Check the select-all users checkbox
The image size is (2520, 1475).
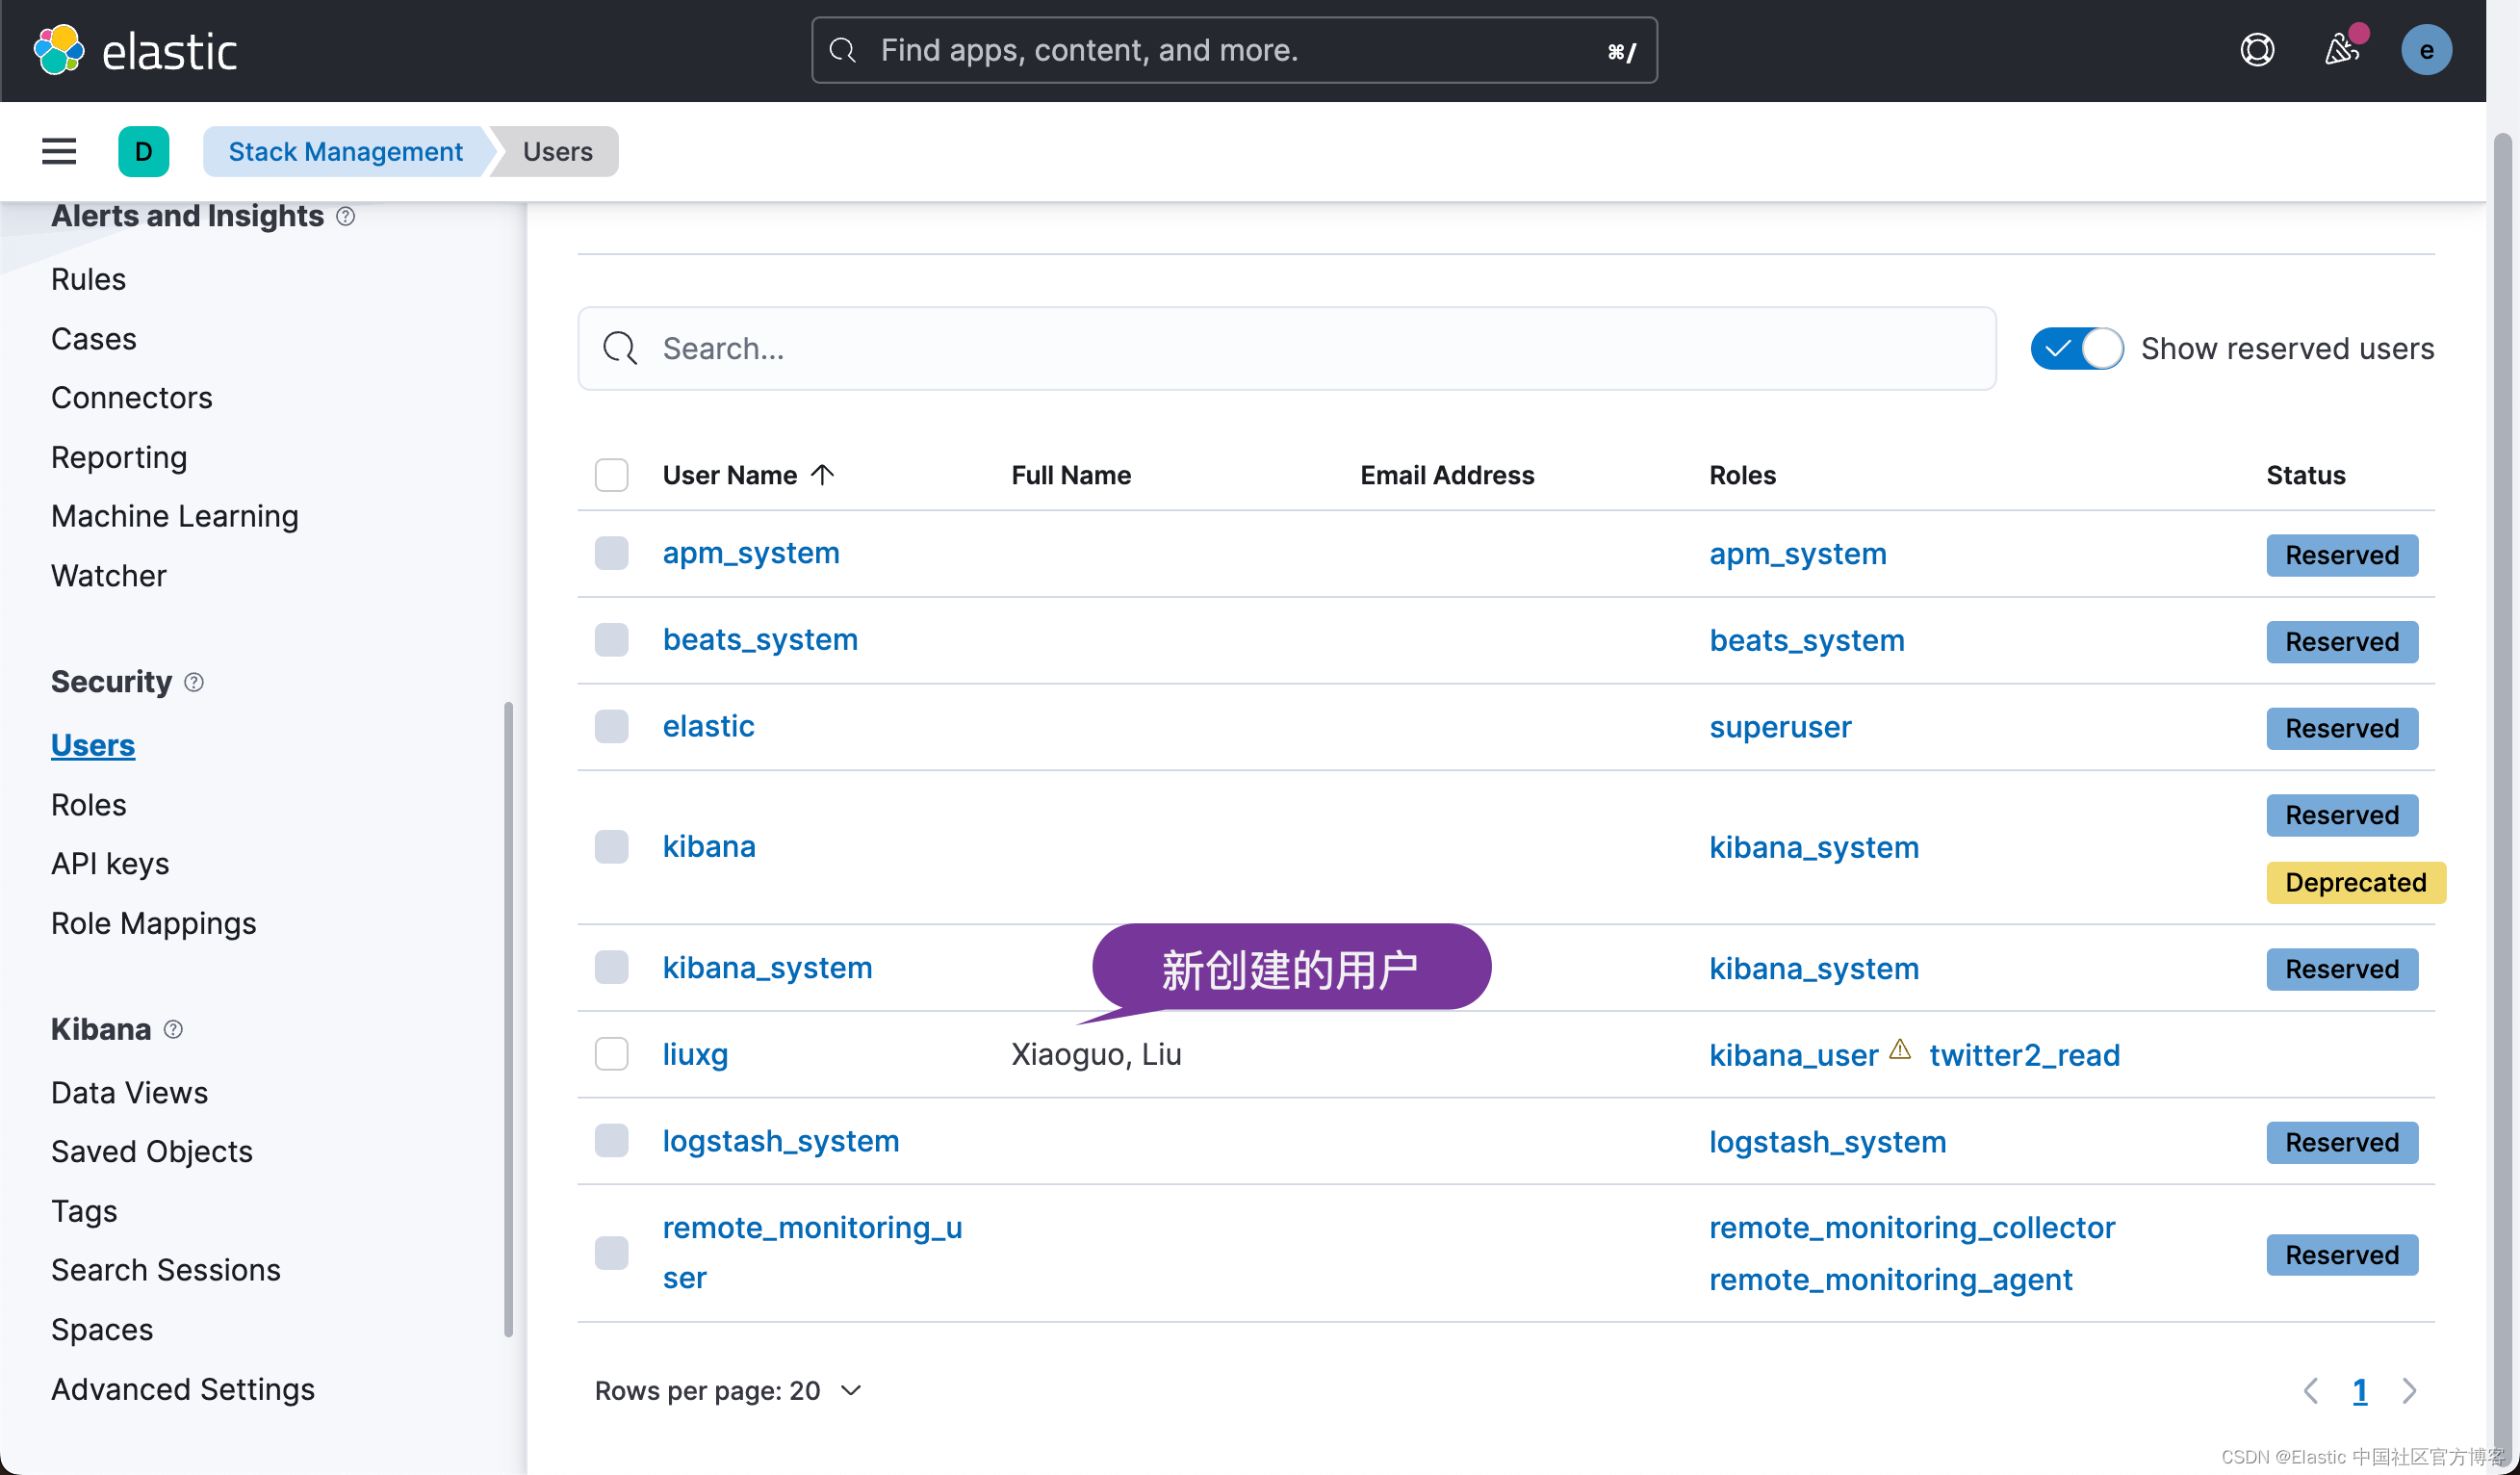click(611, 475)
